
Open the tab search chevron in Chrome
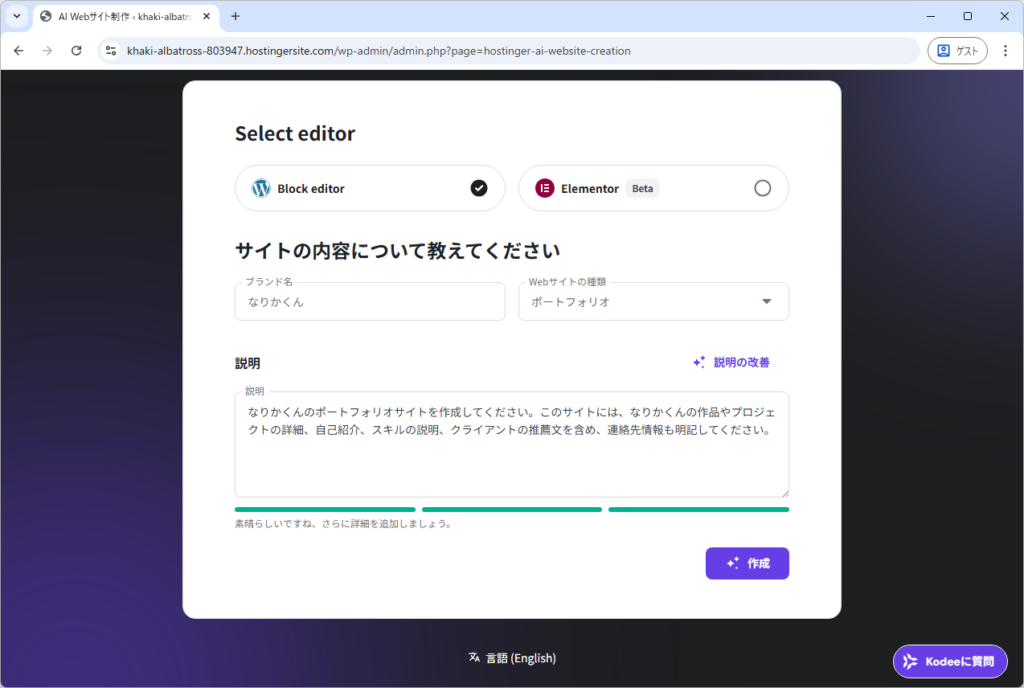click(x=17, y=16)
